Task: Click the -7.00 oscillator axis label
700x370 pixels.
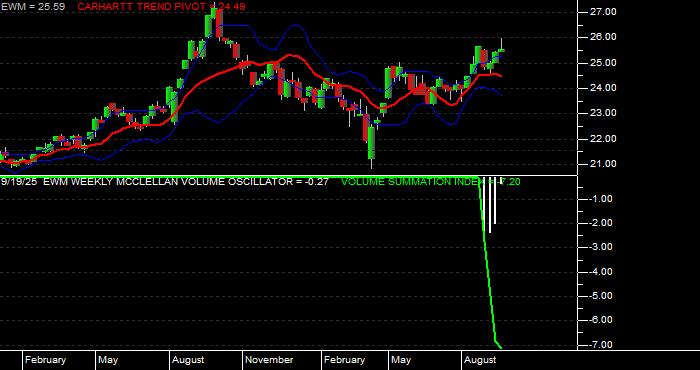Action: (x=602, y=345)
